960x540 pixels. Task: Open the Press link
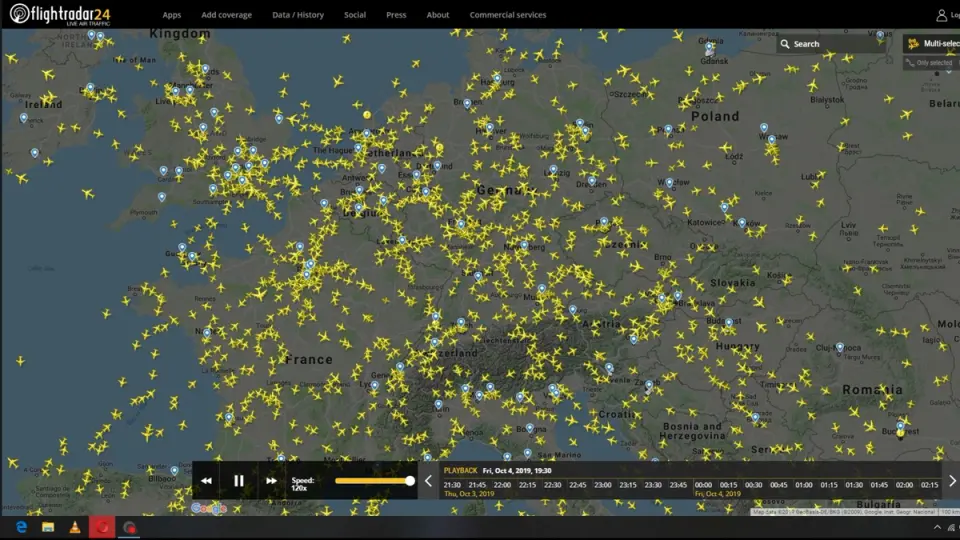click(396, 15)
